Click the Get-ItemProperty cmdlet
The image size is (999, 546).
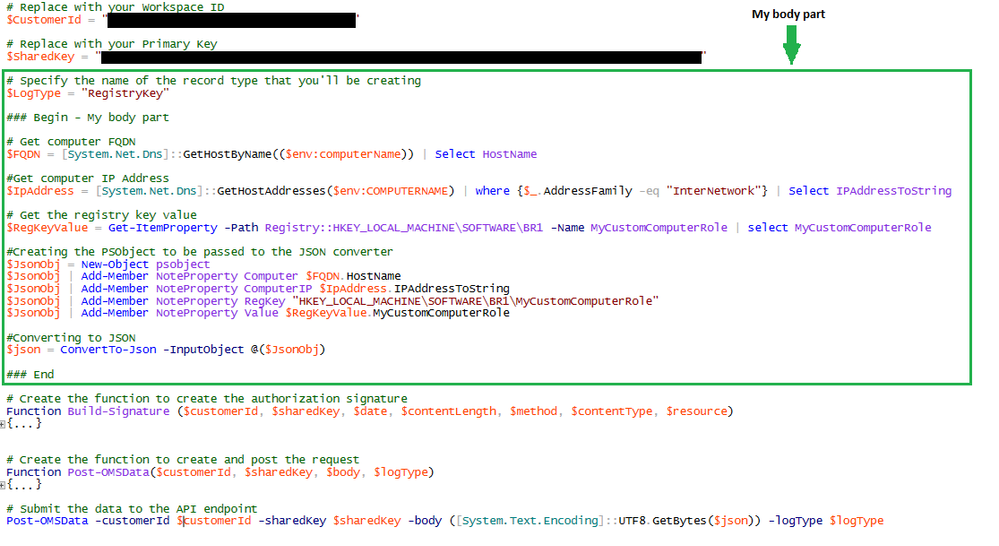click(x=162, y=227)
